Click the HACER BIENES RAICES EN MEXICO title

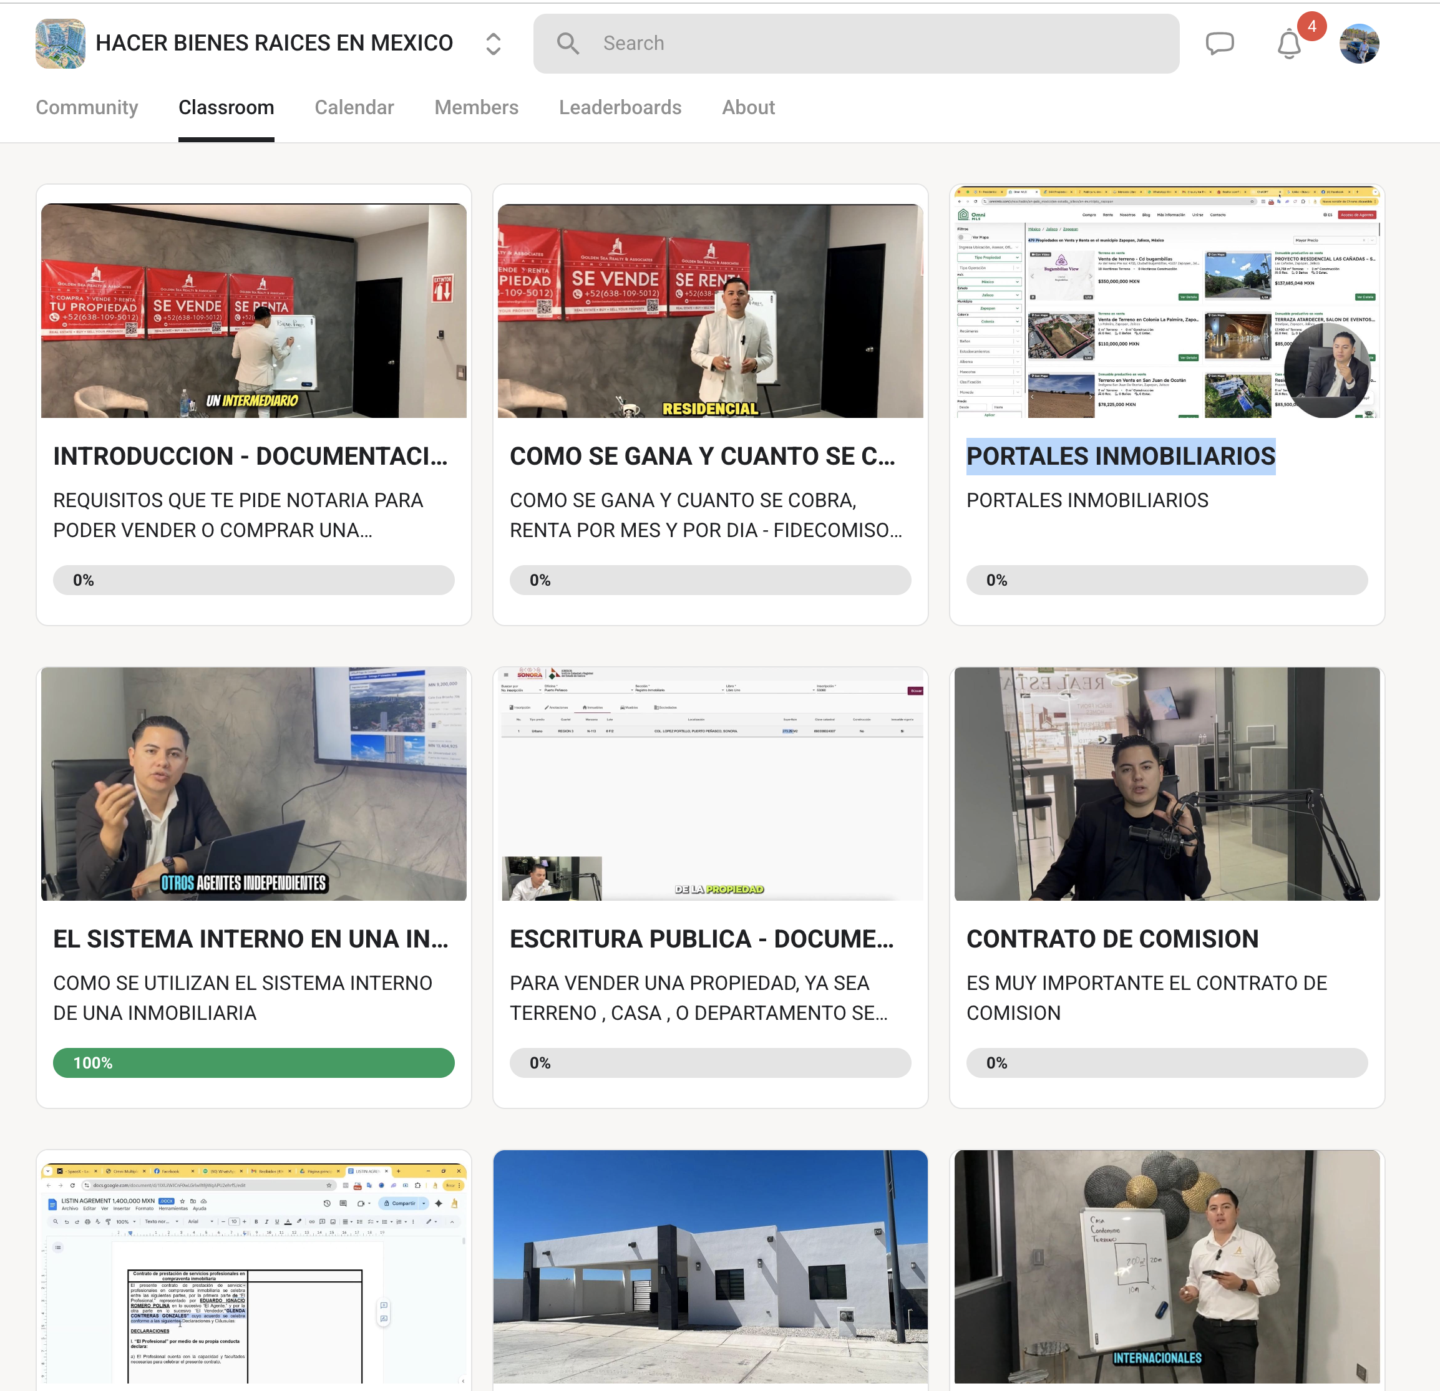[274, 43]
